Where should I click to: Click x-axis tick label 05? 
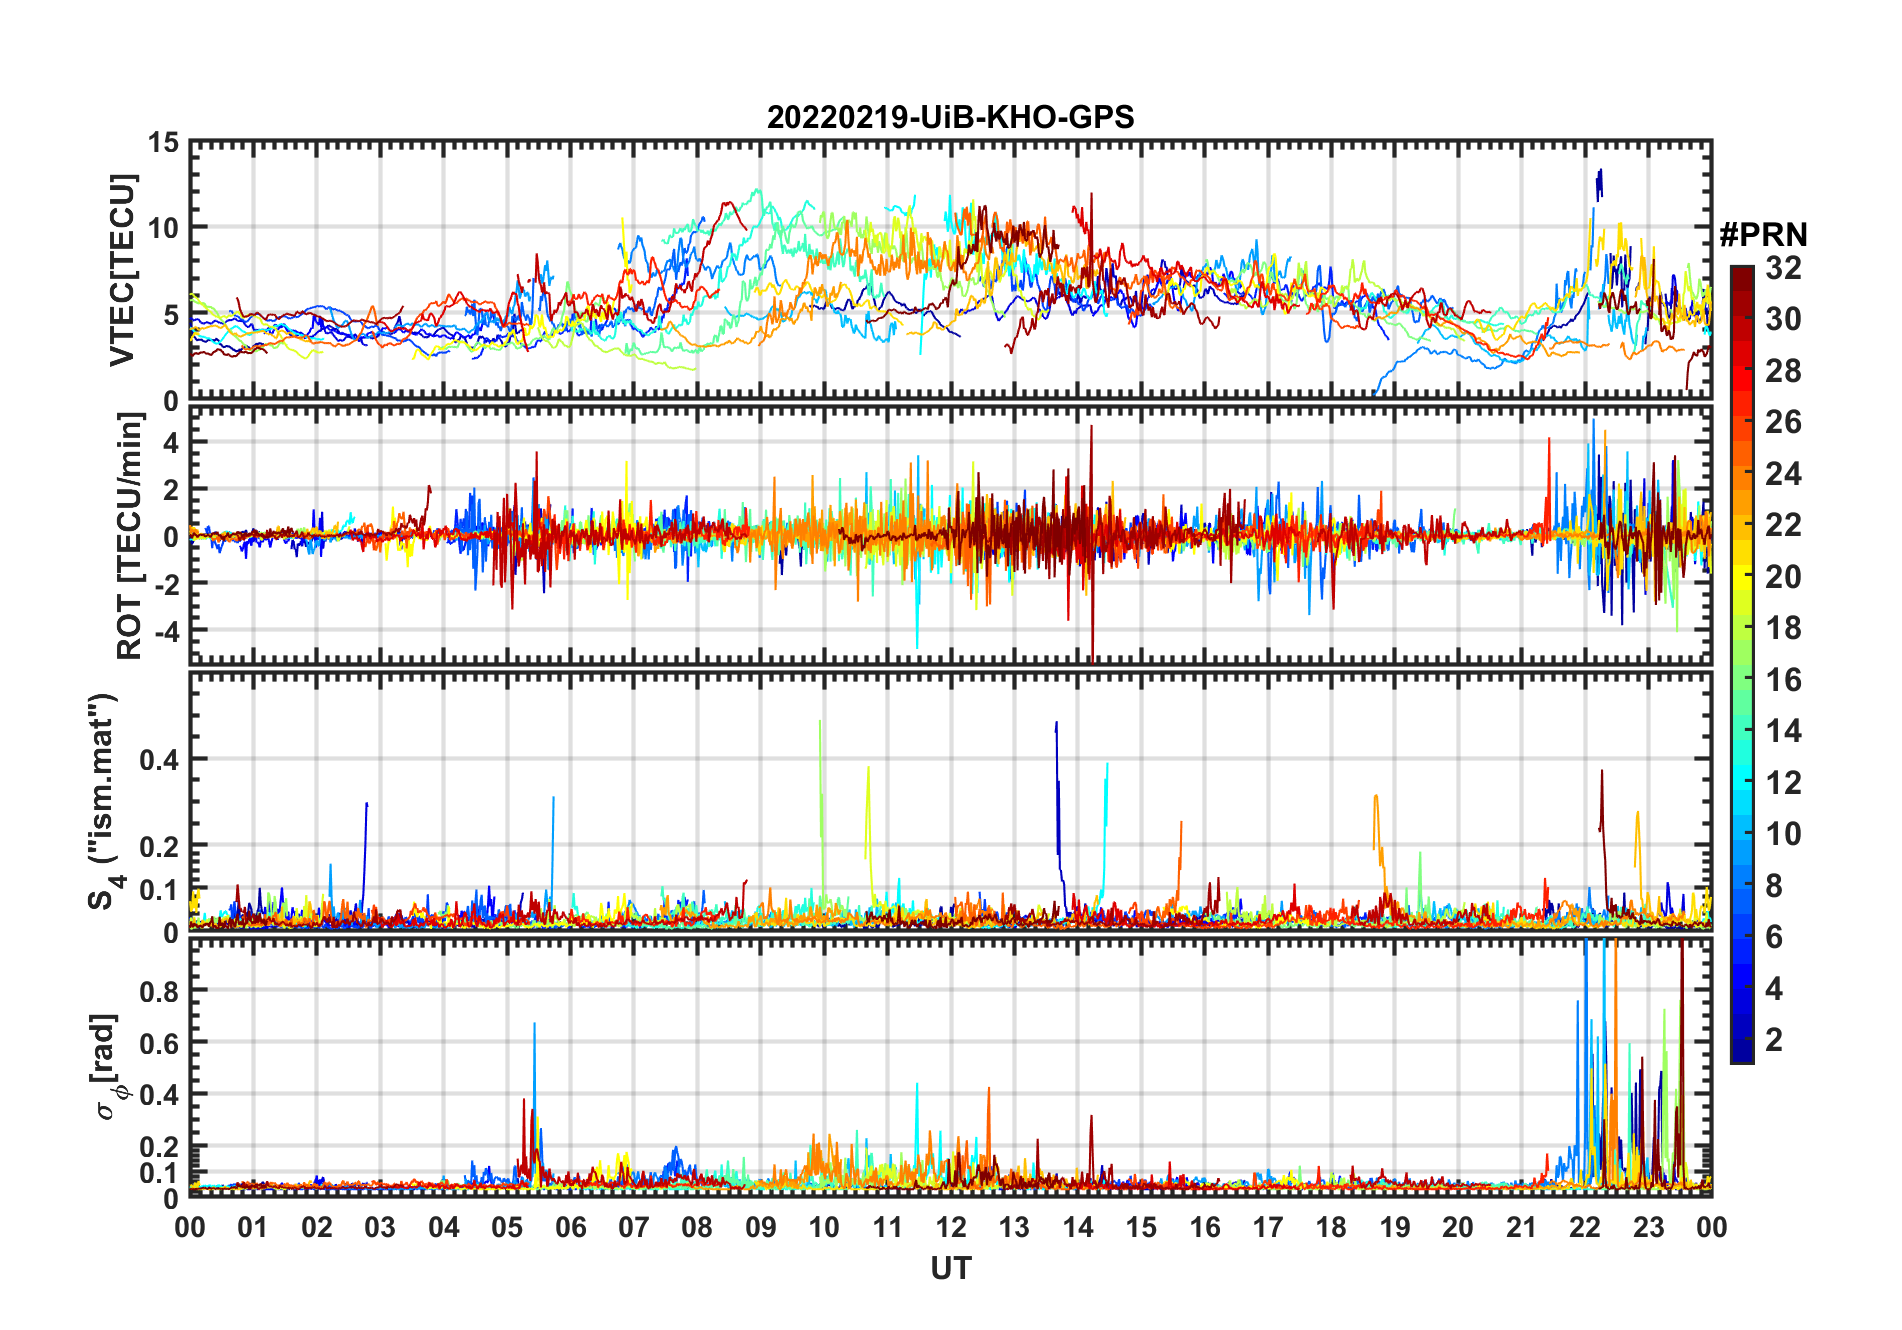coord(507,1227)
